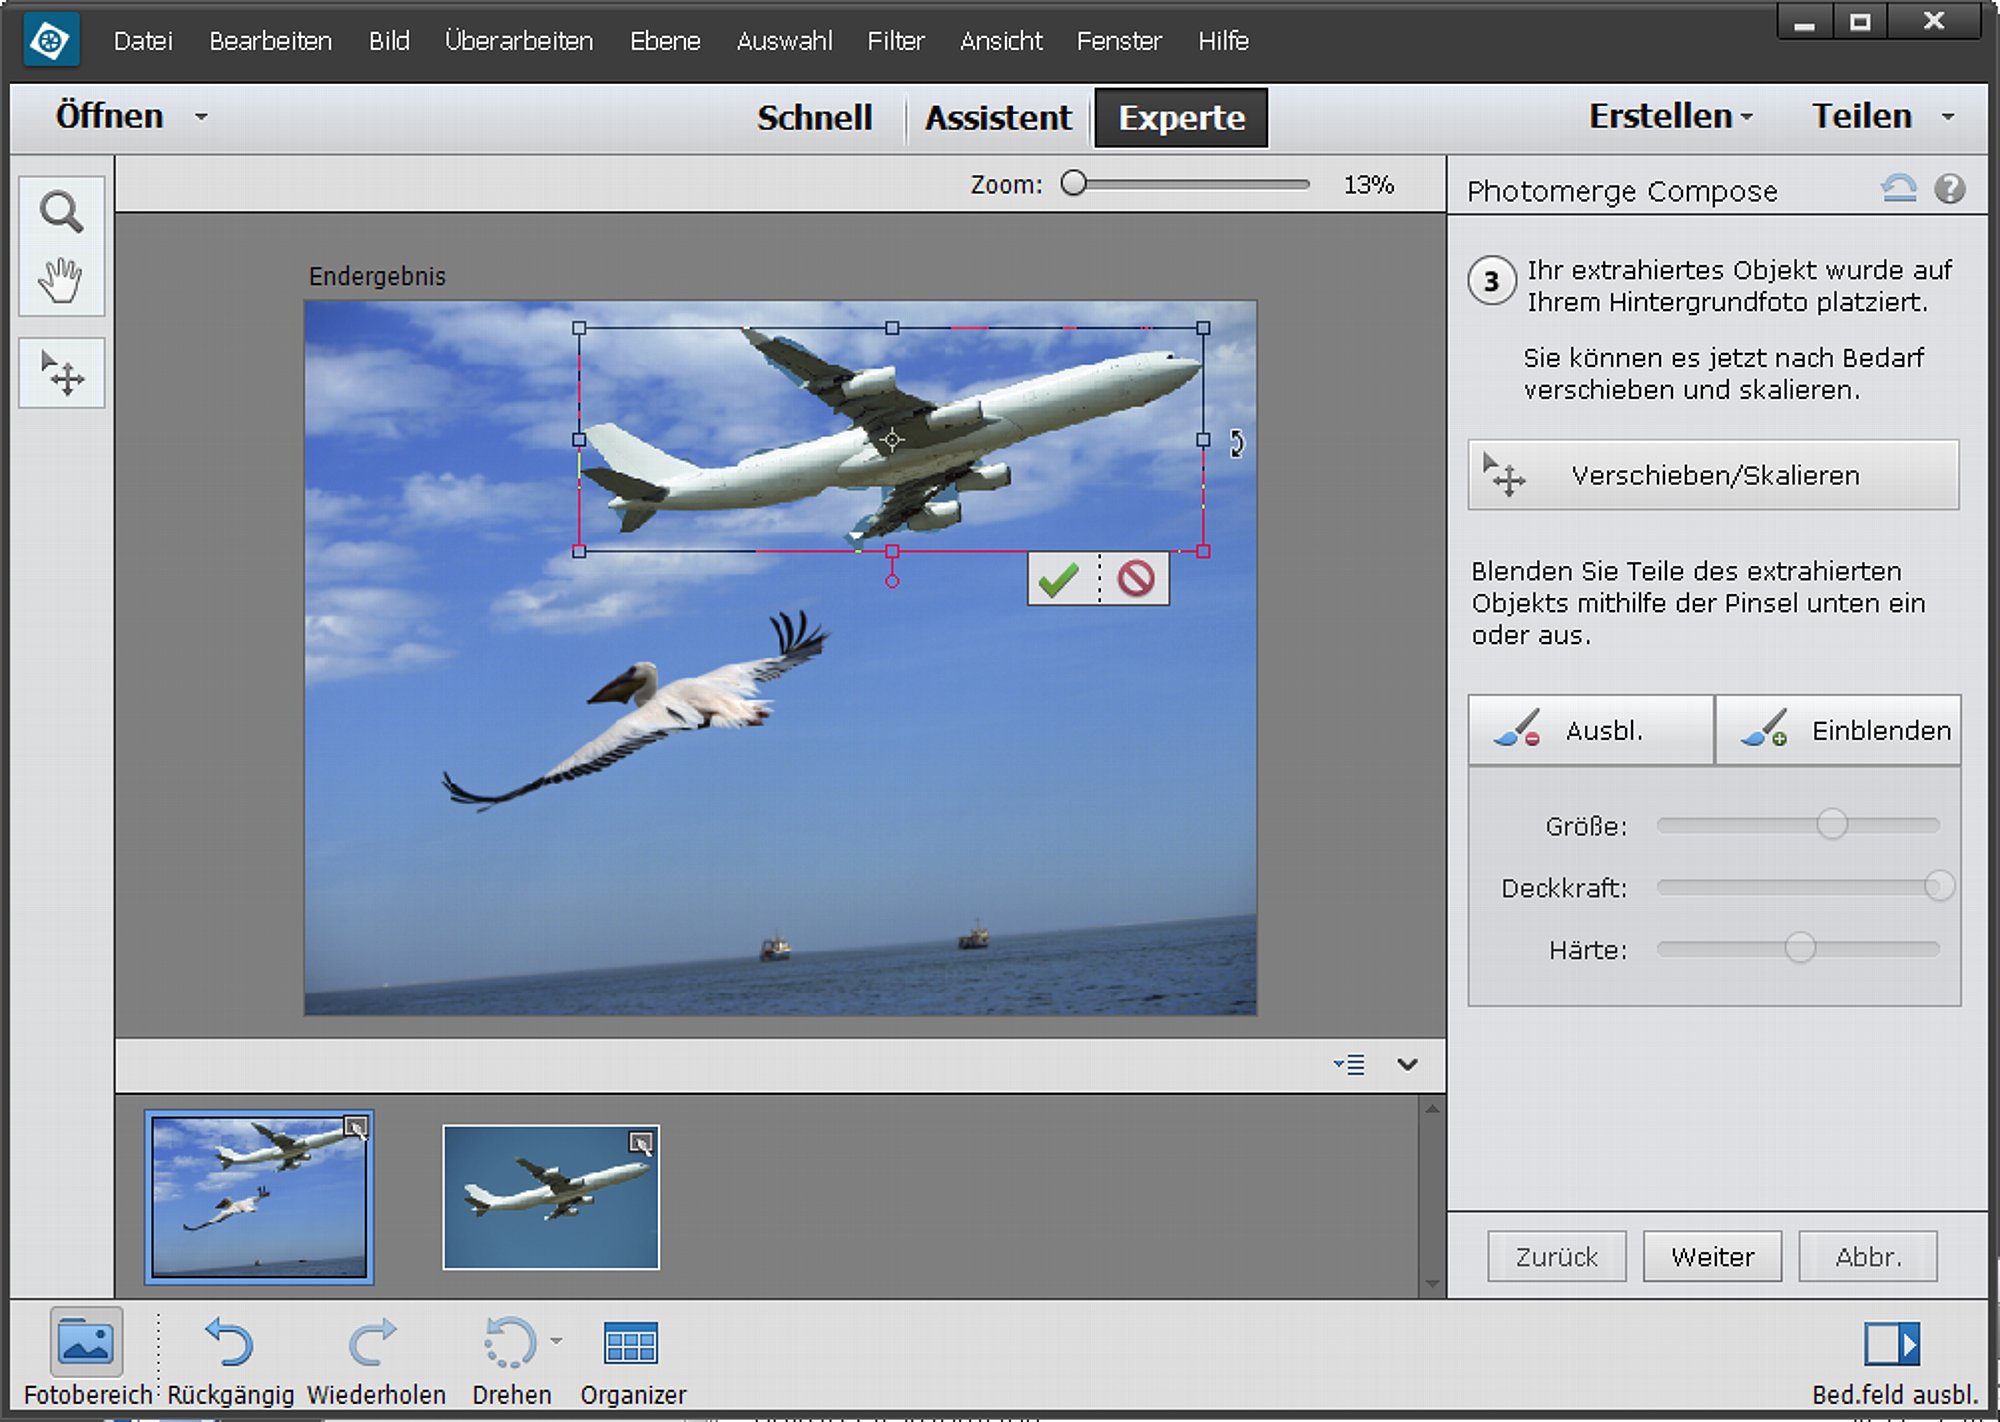Open the Bearbeiten menu

pos(270,41)
